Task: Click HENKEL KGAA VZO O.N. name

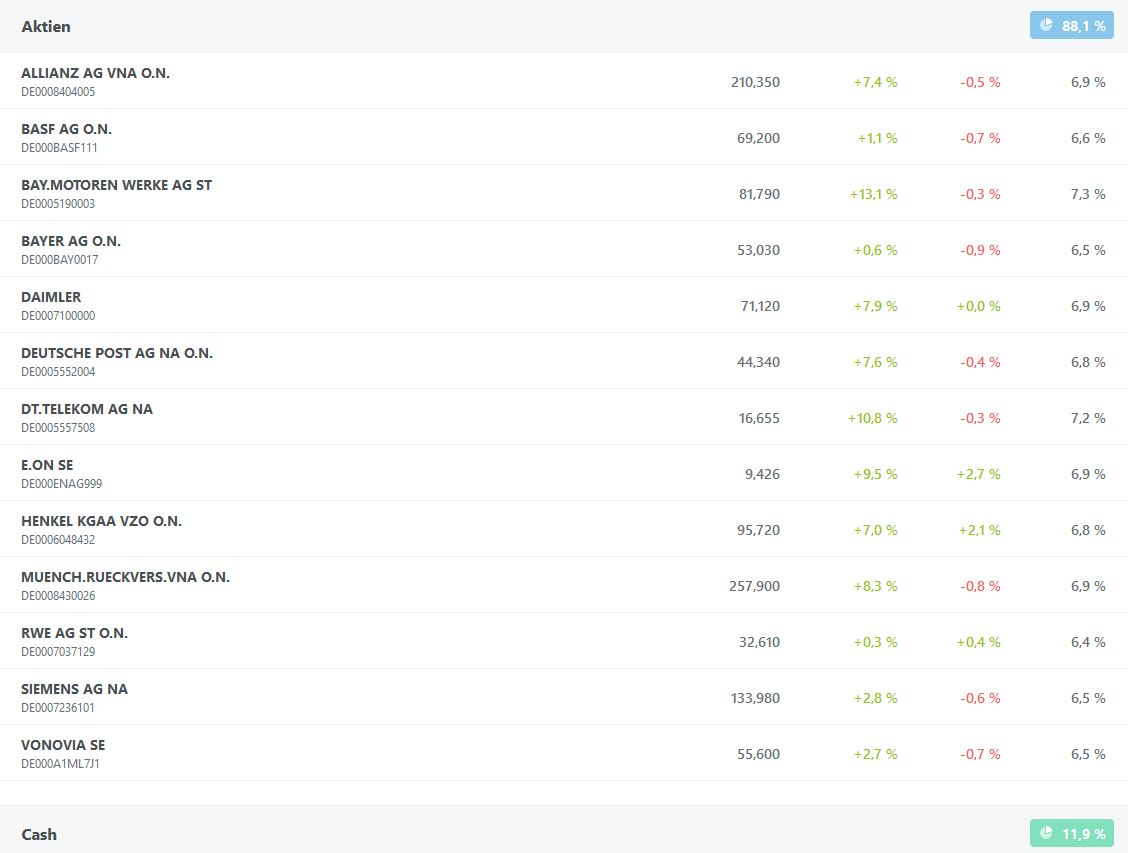Action: pyautogui.click(x=101, y=521)
